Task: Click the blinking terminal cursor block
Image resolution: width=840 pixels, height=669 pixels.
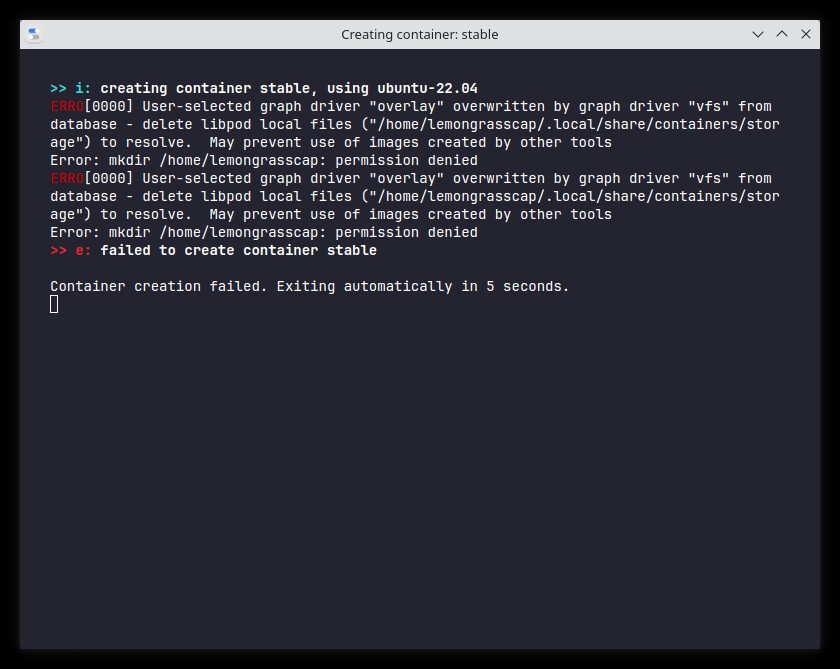Action: (x=54, y=304)
